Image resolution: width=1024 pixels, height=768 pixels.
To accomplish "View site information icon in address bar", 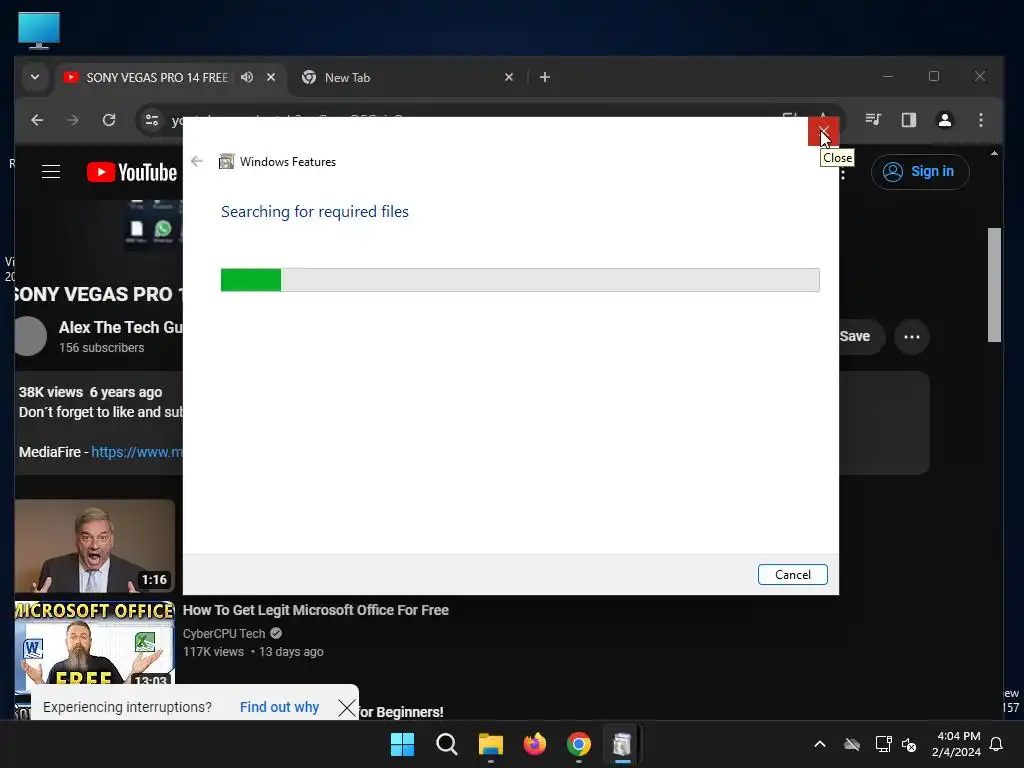I will tap(152, 120).
